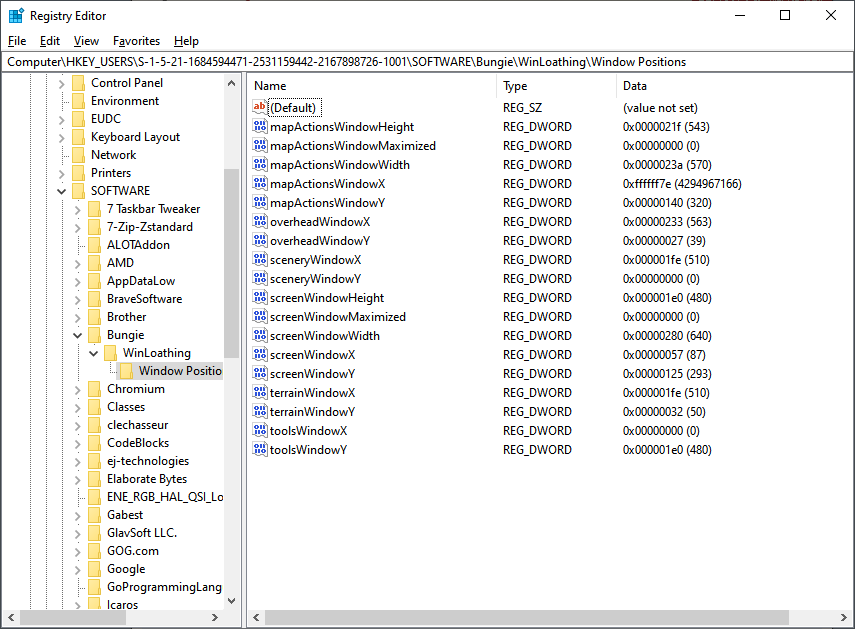Viewport: 855px width, 629px height.
Task: Click the toolsWindowX value icon
Action: [260, 431]
